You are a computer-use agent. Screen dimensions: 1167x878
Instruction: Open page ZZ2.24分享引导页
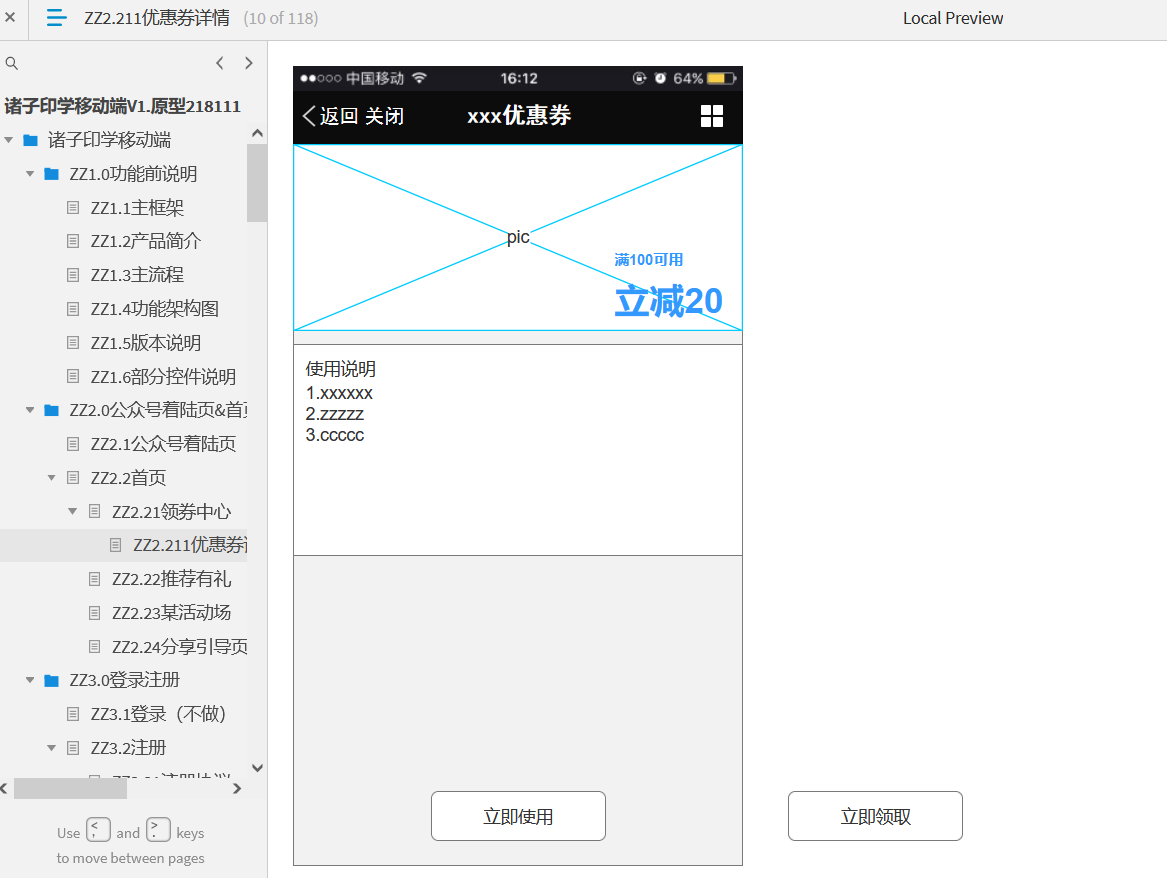179,647
